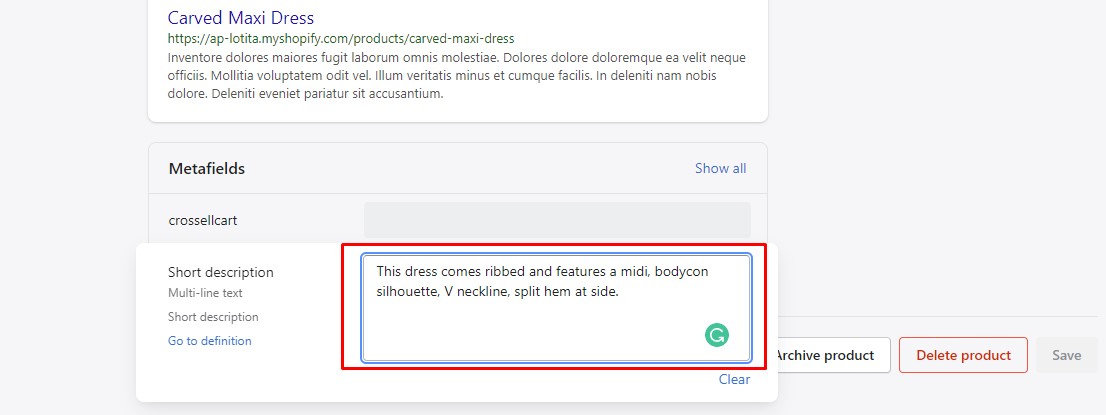Click the green Grammarly icon in textarea
The image size is (1106, 415).
tap(716, 336)
